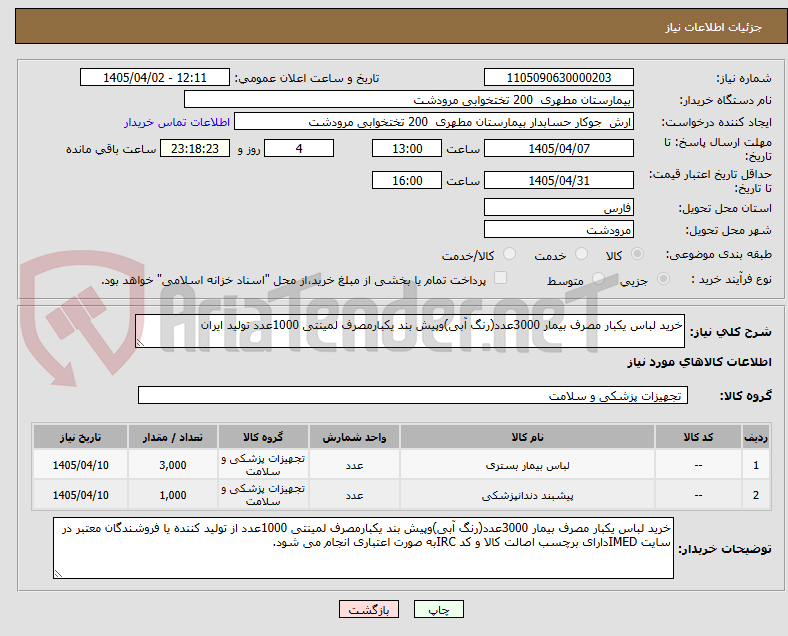
Task: Click the اطلاعات کالاهای مورد نیاز heading
Action: (x=699, y=362)
